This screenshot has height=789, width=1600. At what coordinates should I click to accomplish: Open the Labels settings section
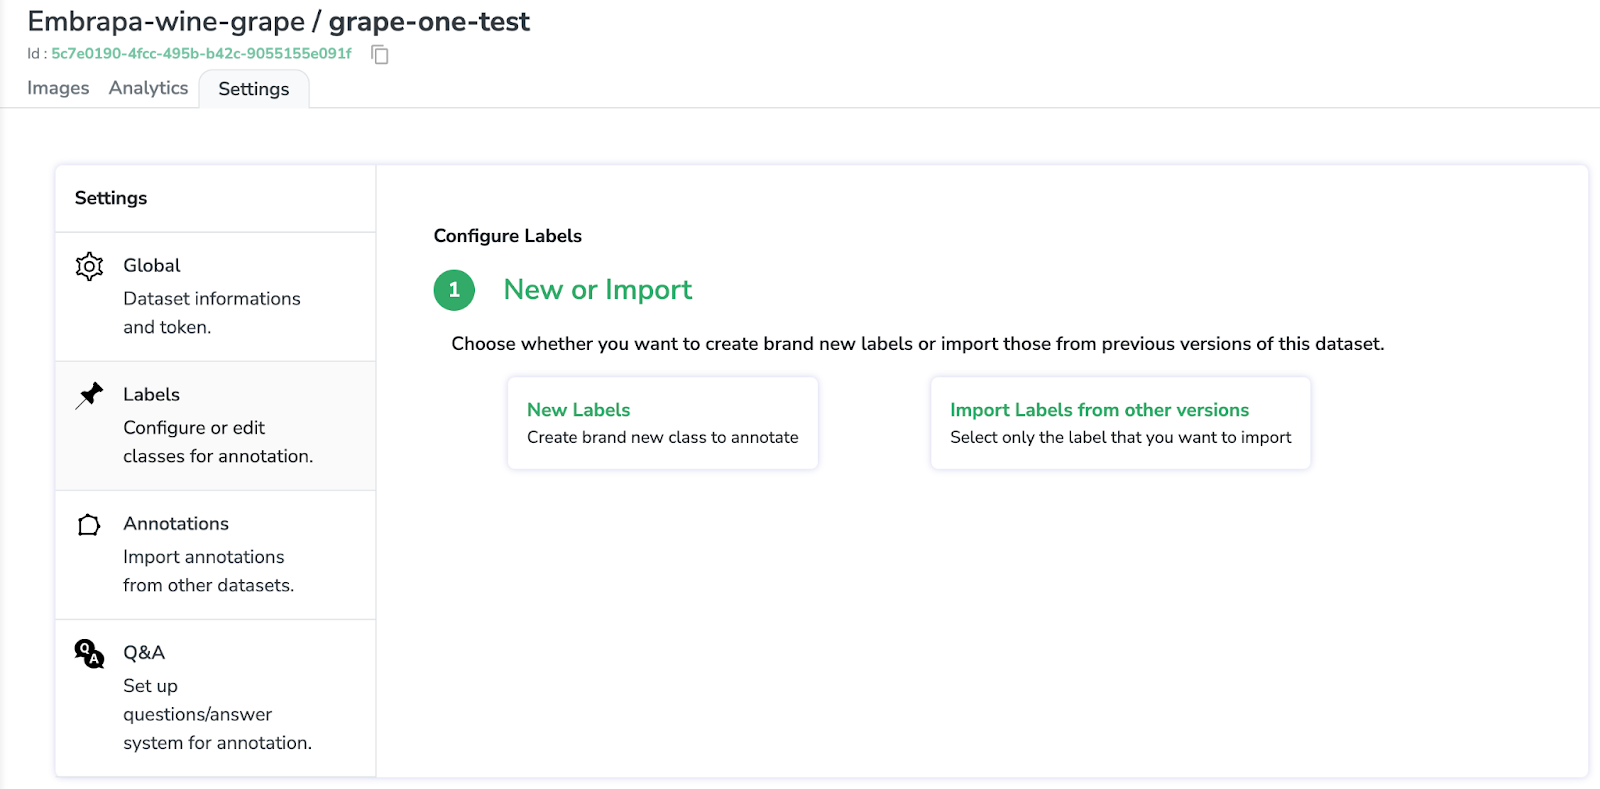[216, 426]
